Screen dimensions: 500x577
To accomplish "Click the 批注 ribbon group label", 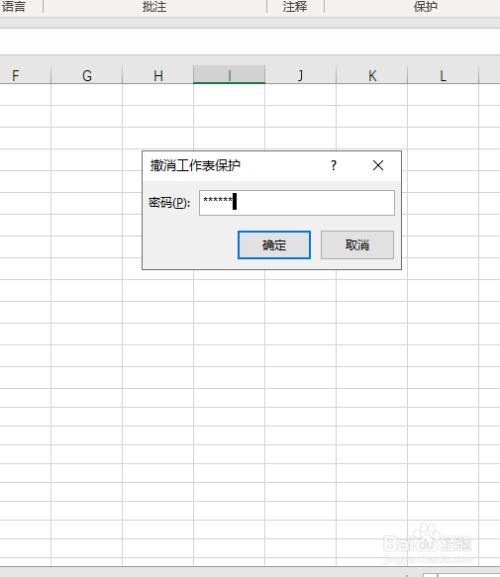I will tap(154, 7).
